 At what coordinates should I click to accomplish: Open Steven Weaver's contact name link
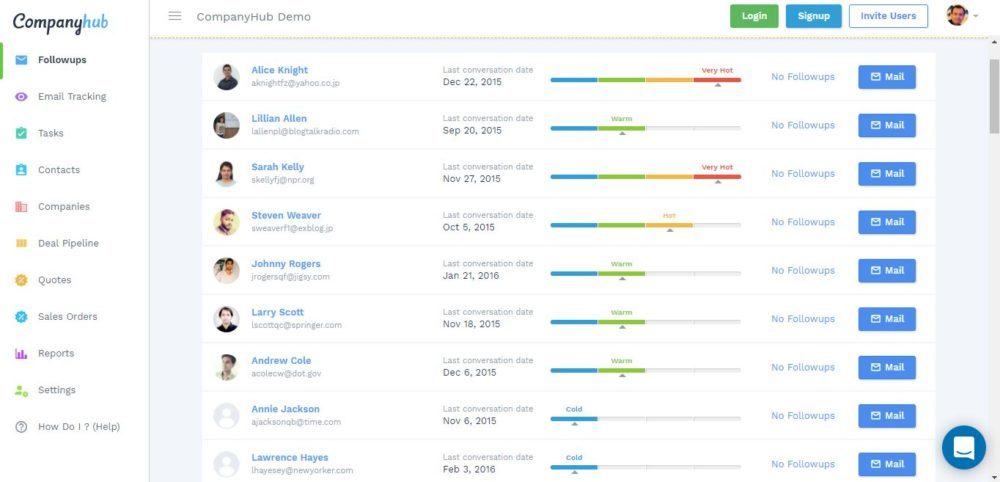(x=286, y=215)
